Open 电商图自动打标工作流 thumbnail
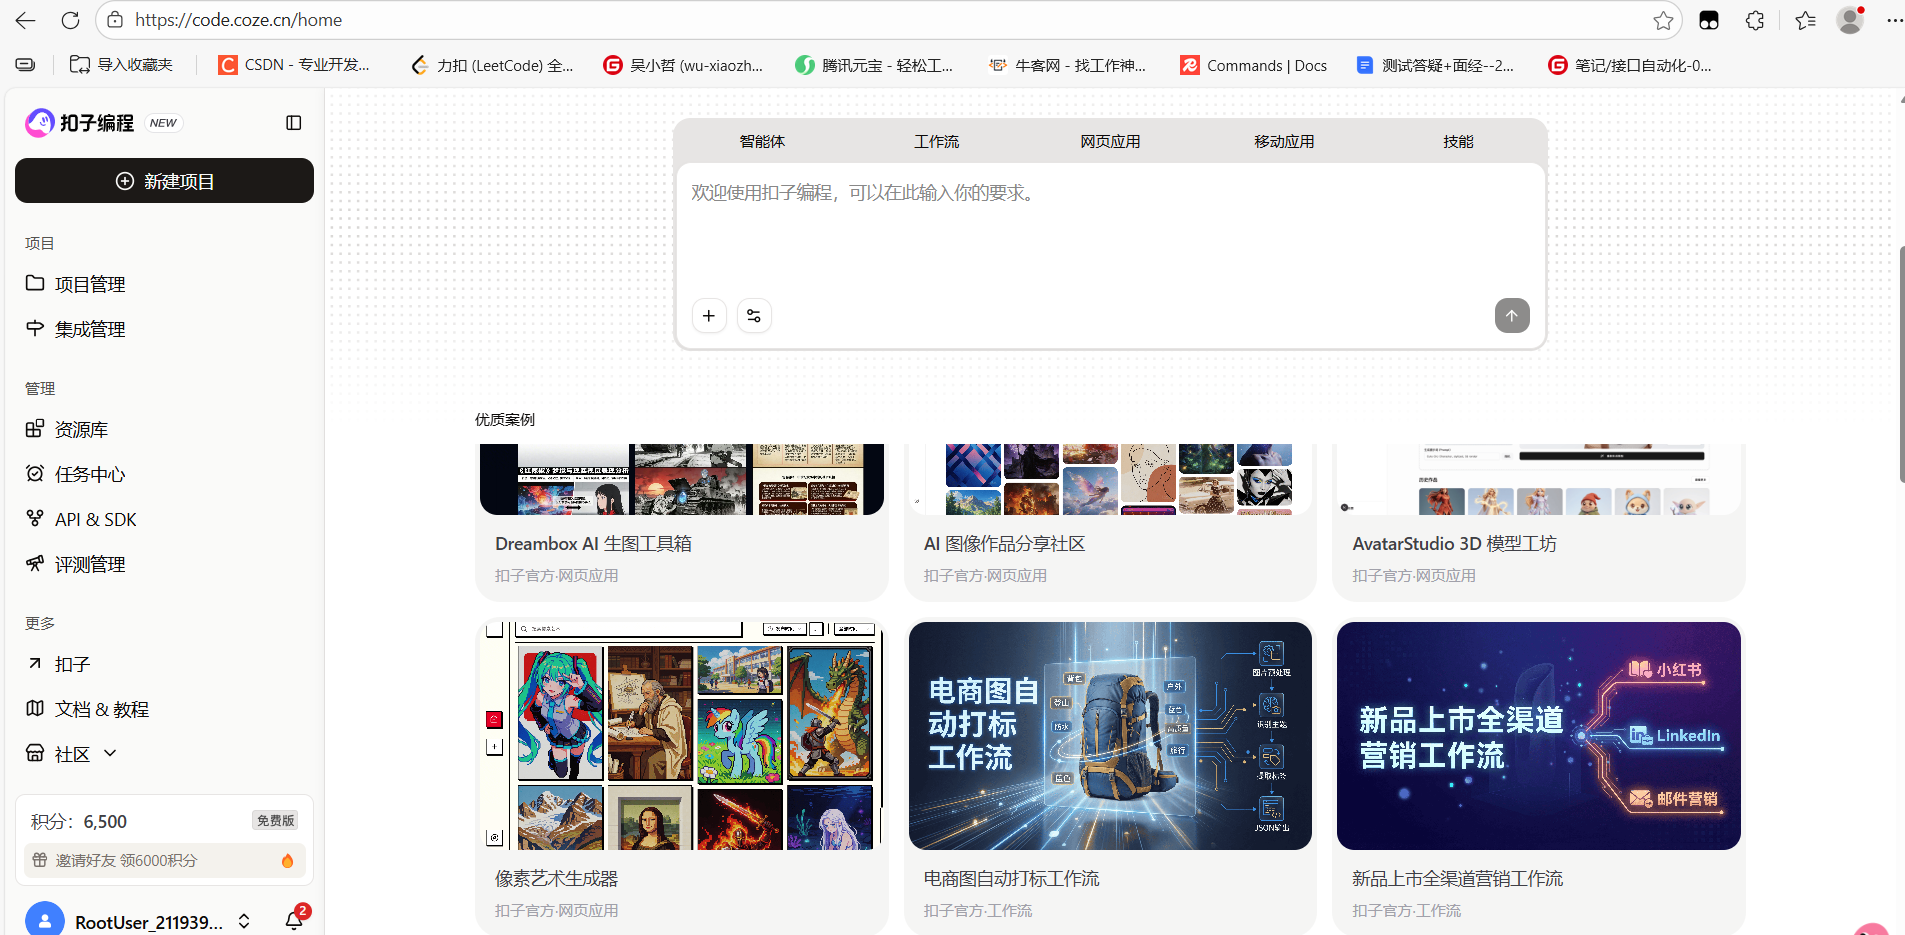 pyautogui.click(x=1110, y=736)
